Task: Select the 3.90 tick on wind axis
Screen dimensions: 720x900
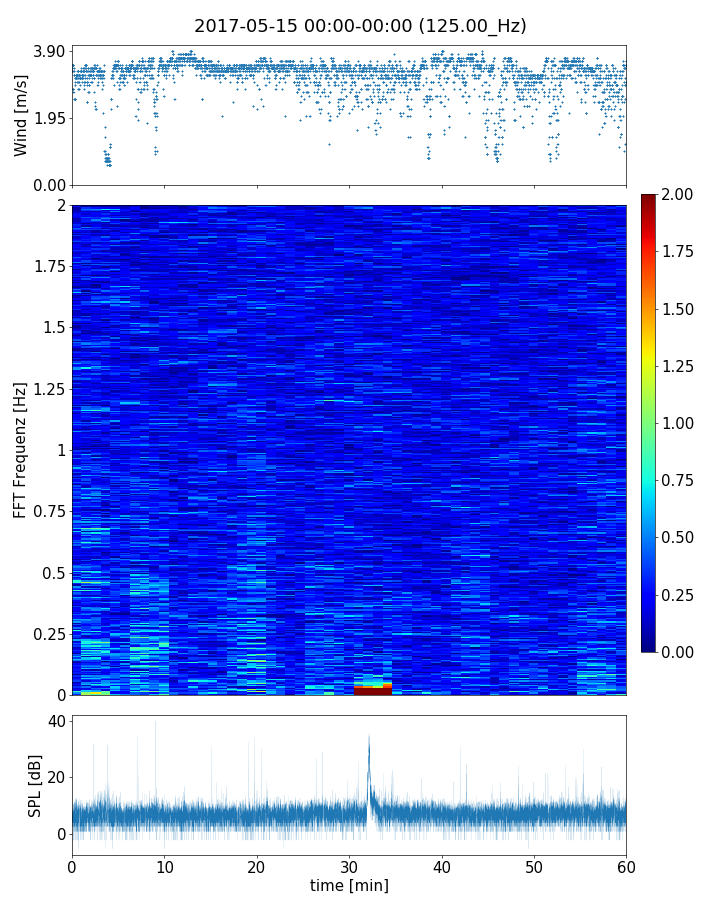Action: click(x=48, y=51)
